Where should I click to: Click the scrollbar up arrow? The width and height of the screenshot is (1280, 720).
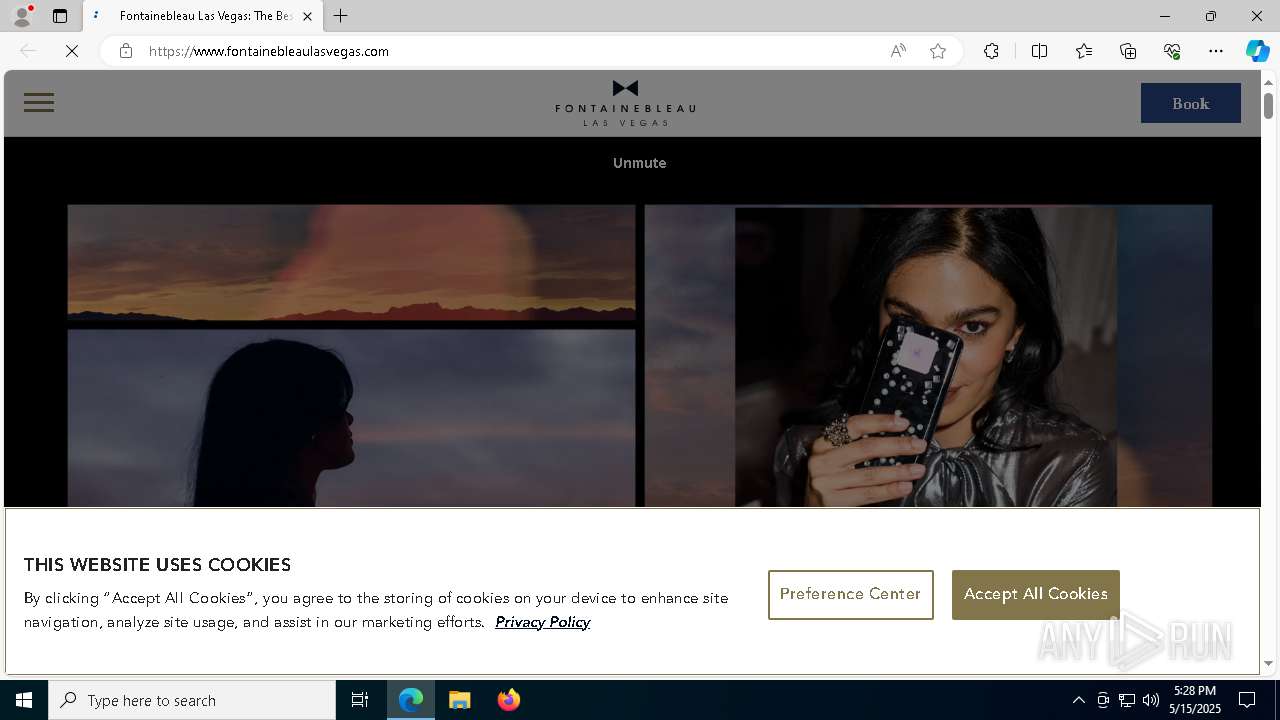pos(1268,81)
